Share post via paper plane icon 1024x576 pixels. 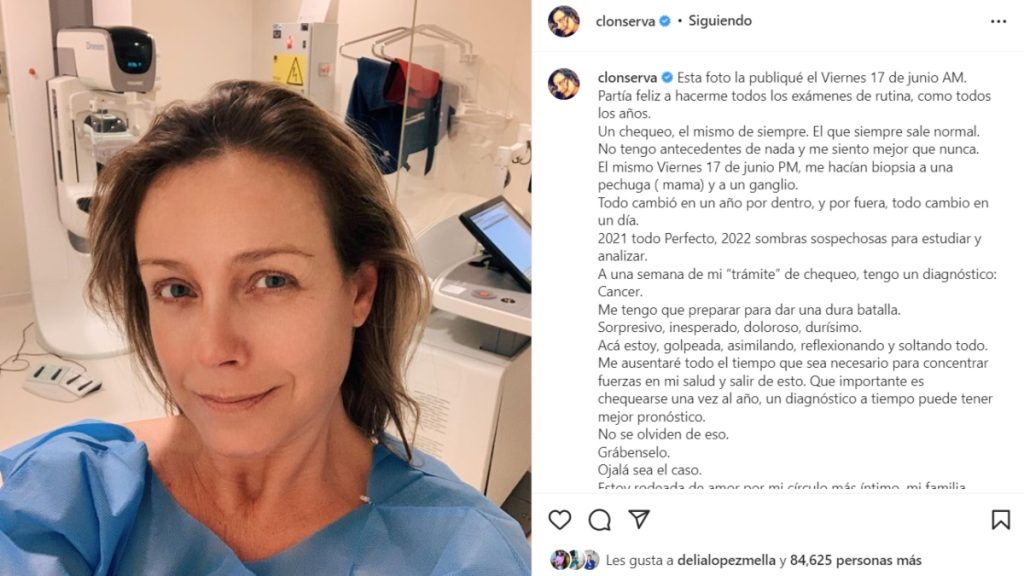(x=639, y=519)
